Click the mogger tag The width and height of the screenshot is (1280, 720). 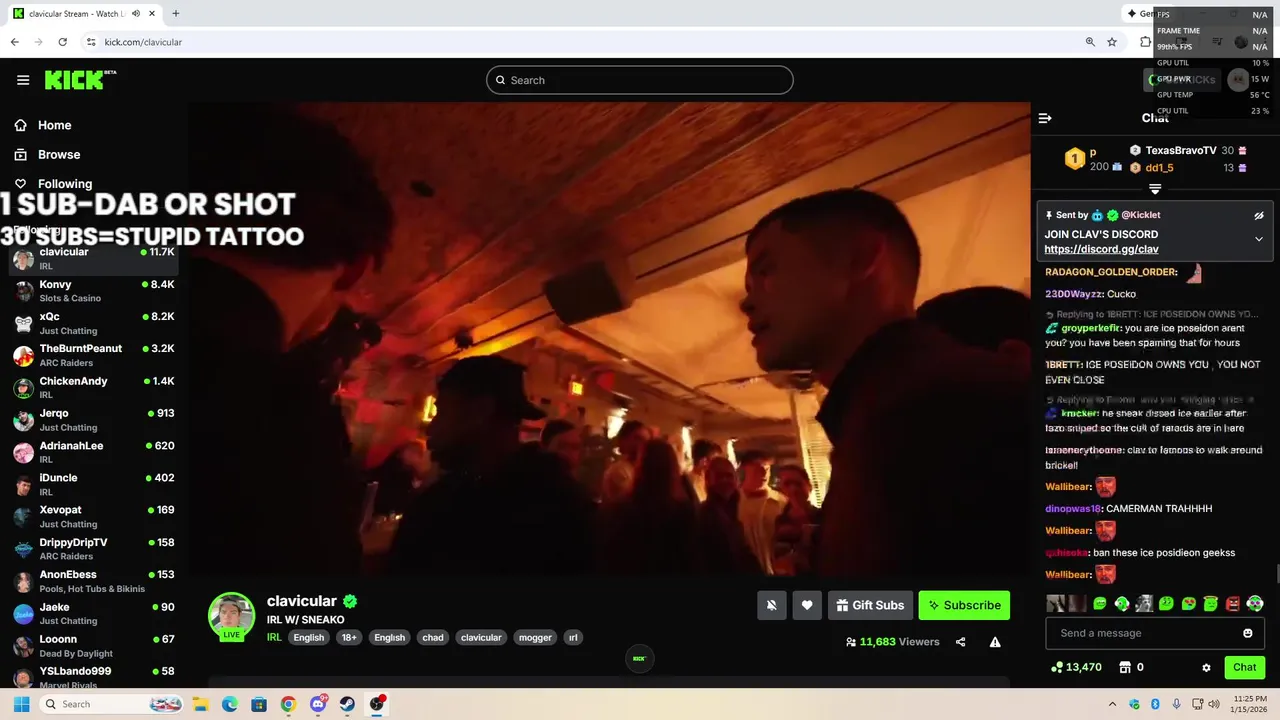(535, 638)
